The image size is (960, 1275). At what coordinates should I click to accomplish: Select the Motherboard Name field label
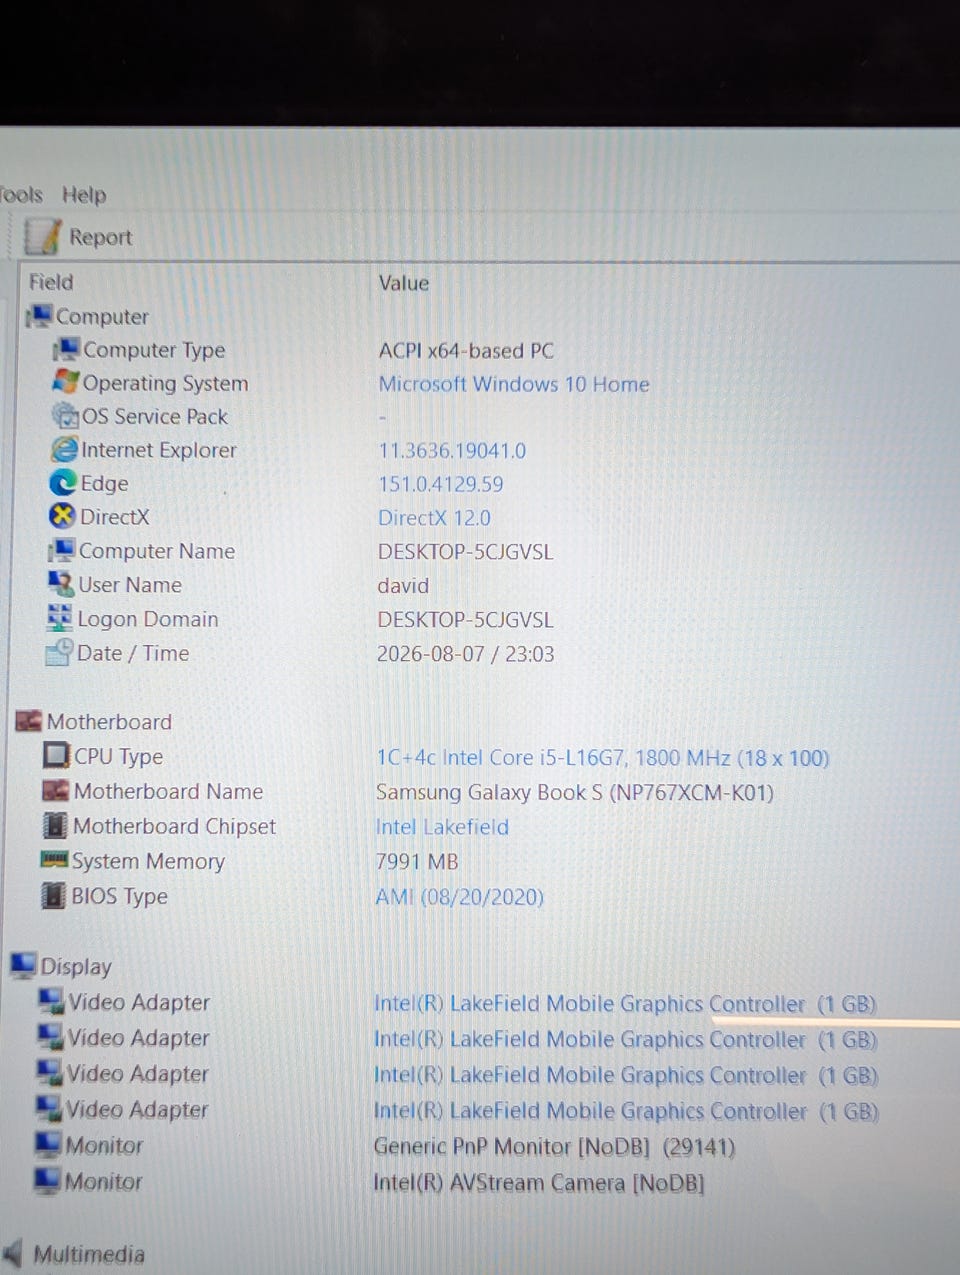(168, 791)
